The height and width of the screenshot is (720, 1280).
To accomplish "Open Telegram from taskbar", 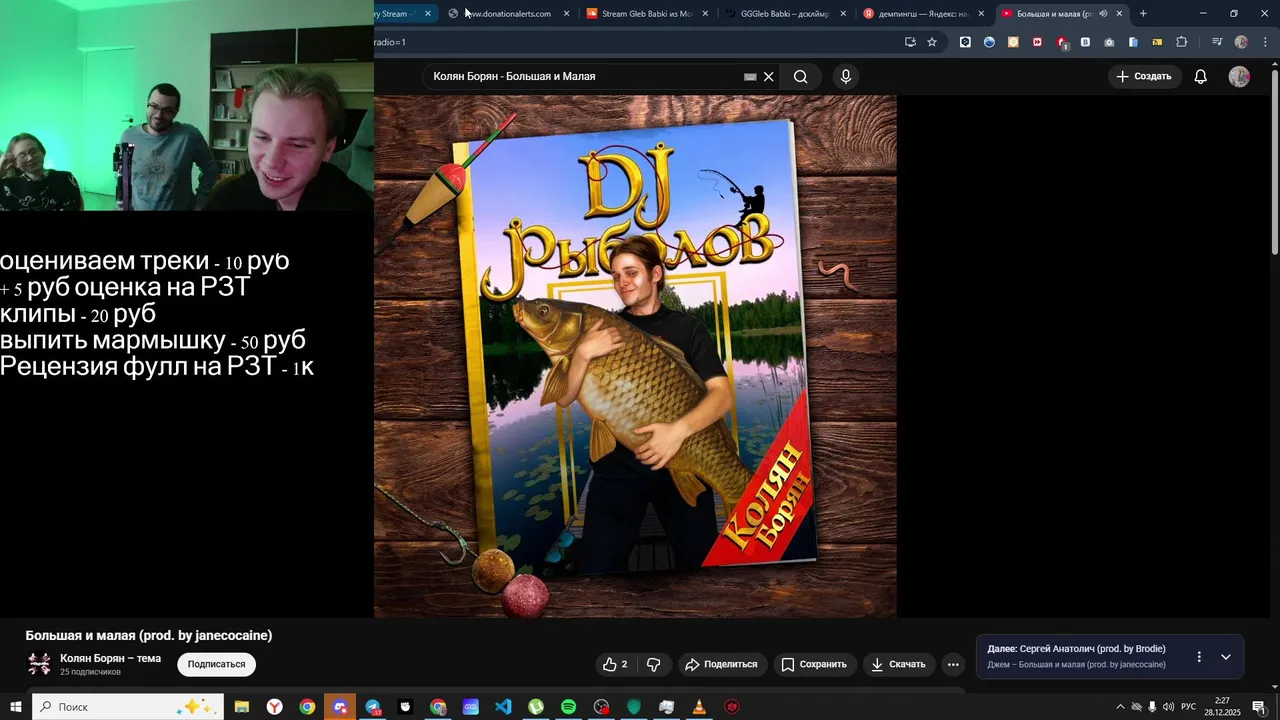I will tap(372, 707).
